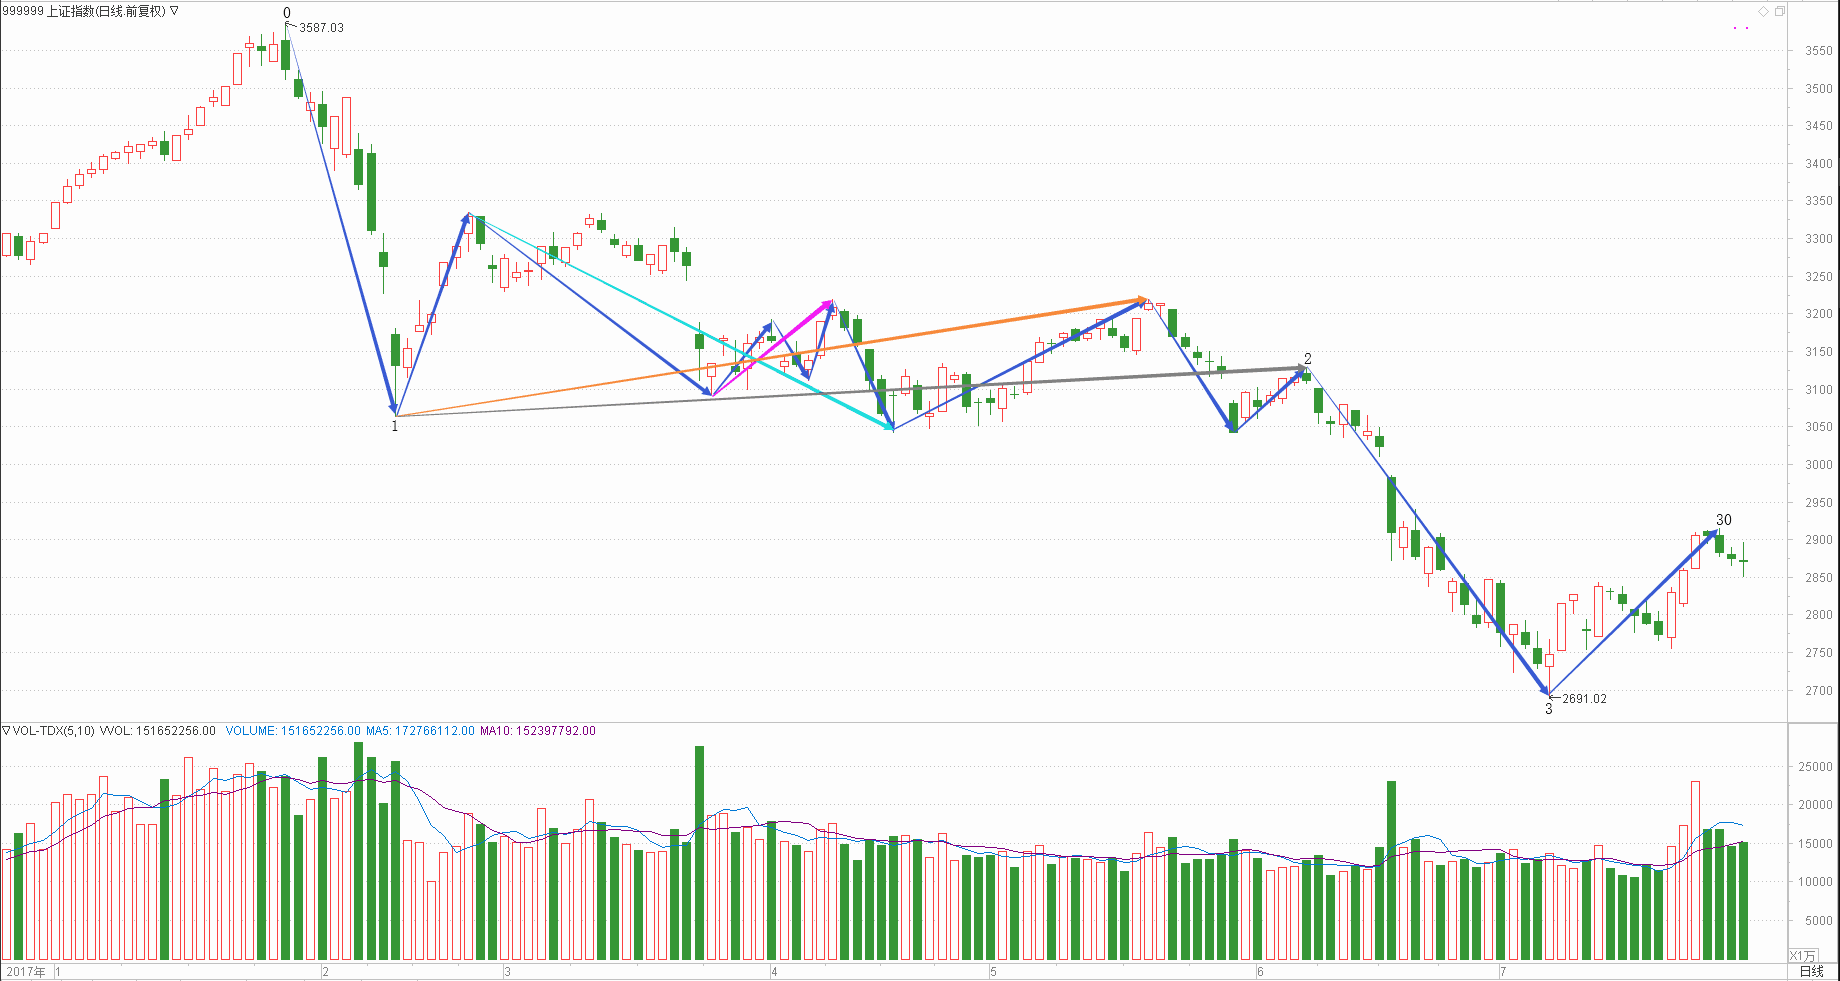Click the magenta dots marker near top-right
Image resolution: width=1840 pixels, height=981 pixels.
(x=1741, y=28)
